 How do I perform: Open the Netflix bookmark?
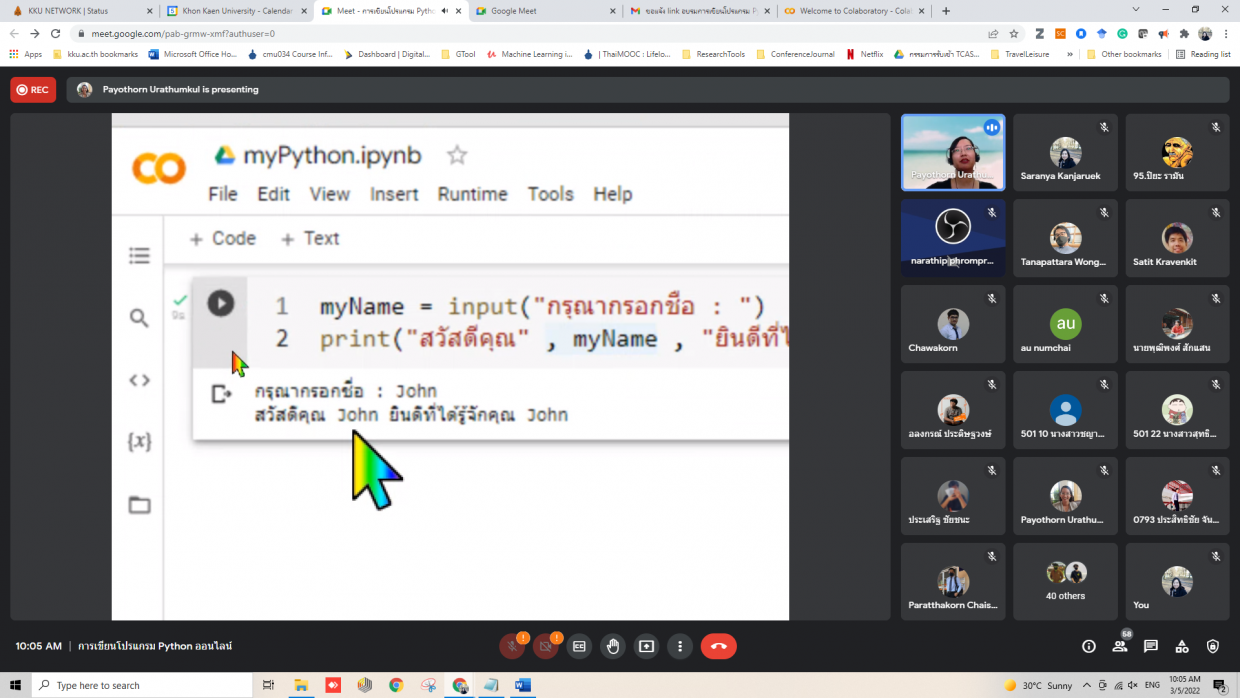coord(870,54)
